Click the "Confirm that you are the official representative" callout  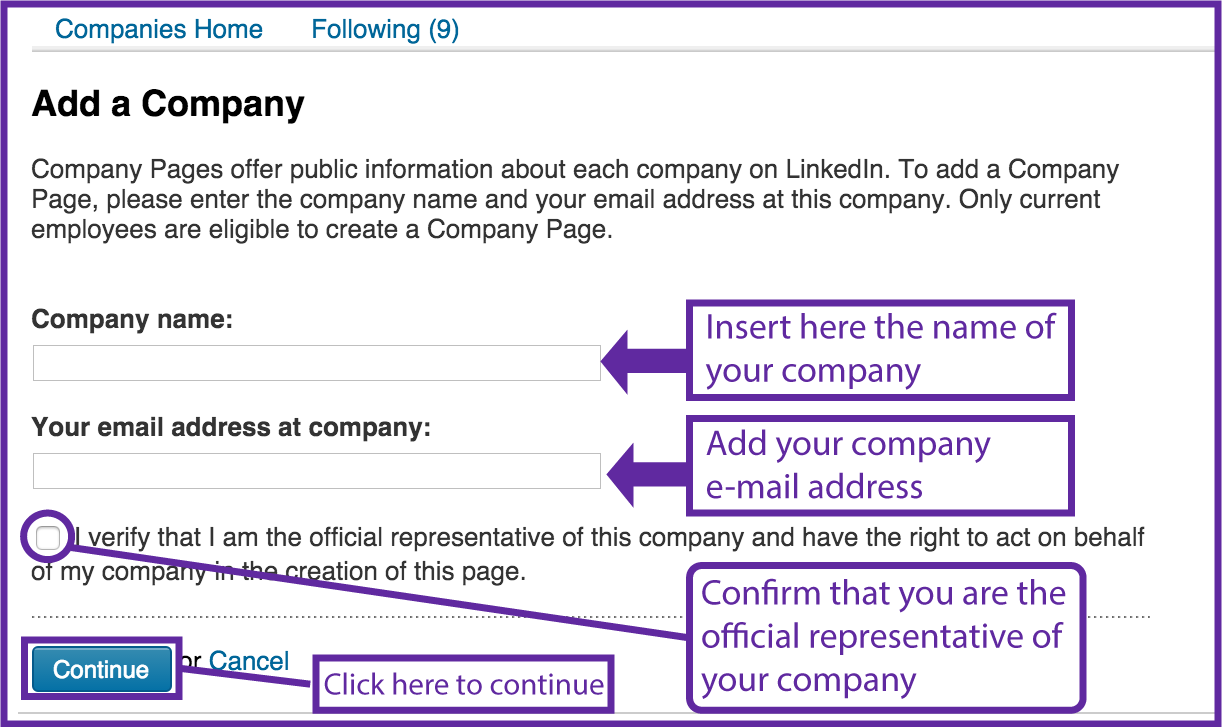click(x=884, y=636)
